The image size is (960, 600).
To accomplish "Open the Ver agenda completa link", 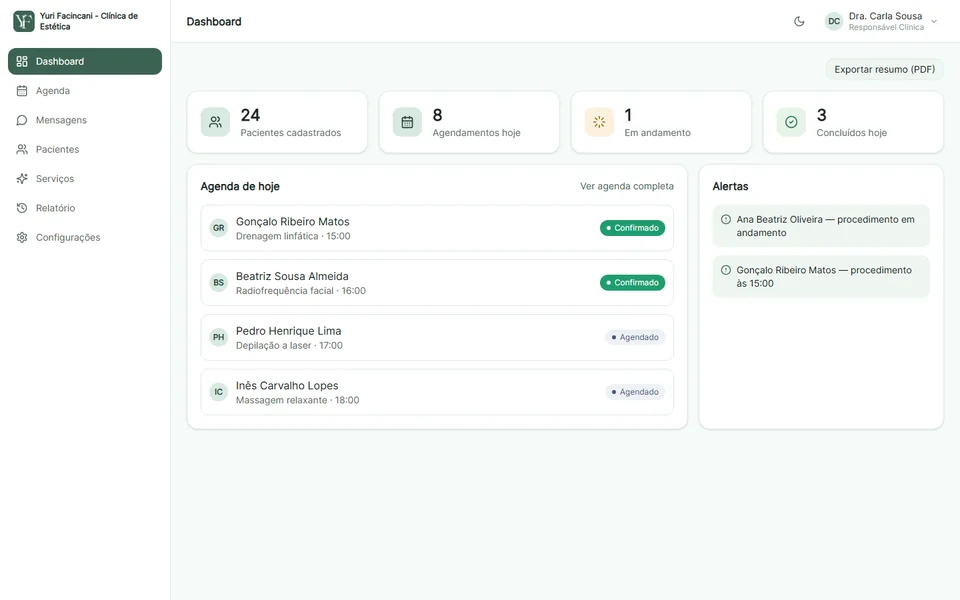I will (x=627, y=186).
